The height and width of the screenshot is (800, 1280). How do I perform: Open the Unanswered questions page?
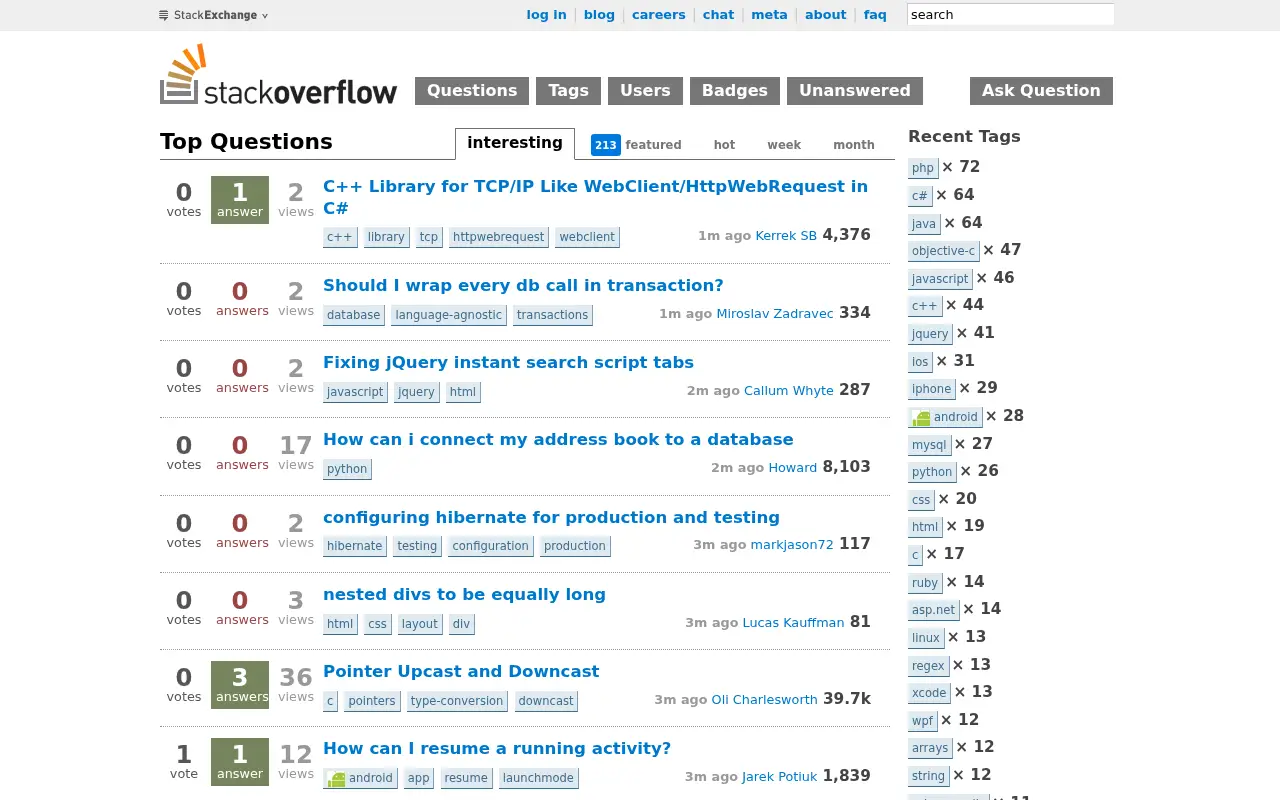pos(855,91)
